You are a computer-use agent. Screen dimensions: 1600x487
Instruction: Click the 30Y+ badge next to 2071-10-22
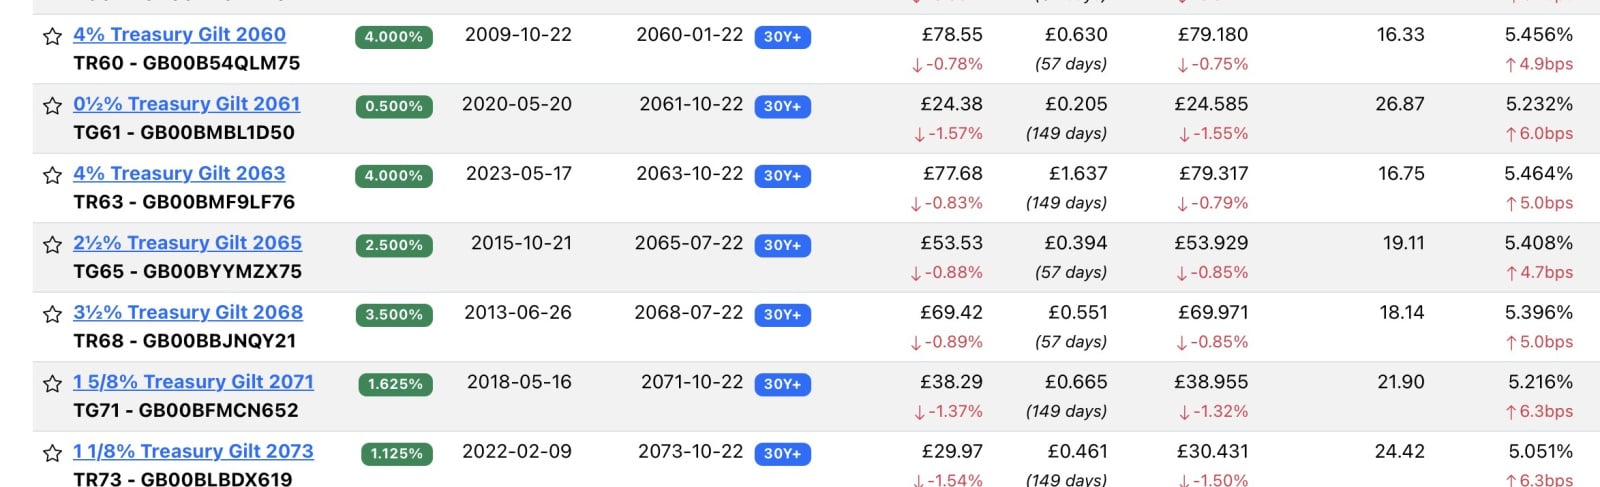coord(782,384)
